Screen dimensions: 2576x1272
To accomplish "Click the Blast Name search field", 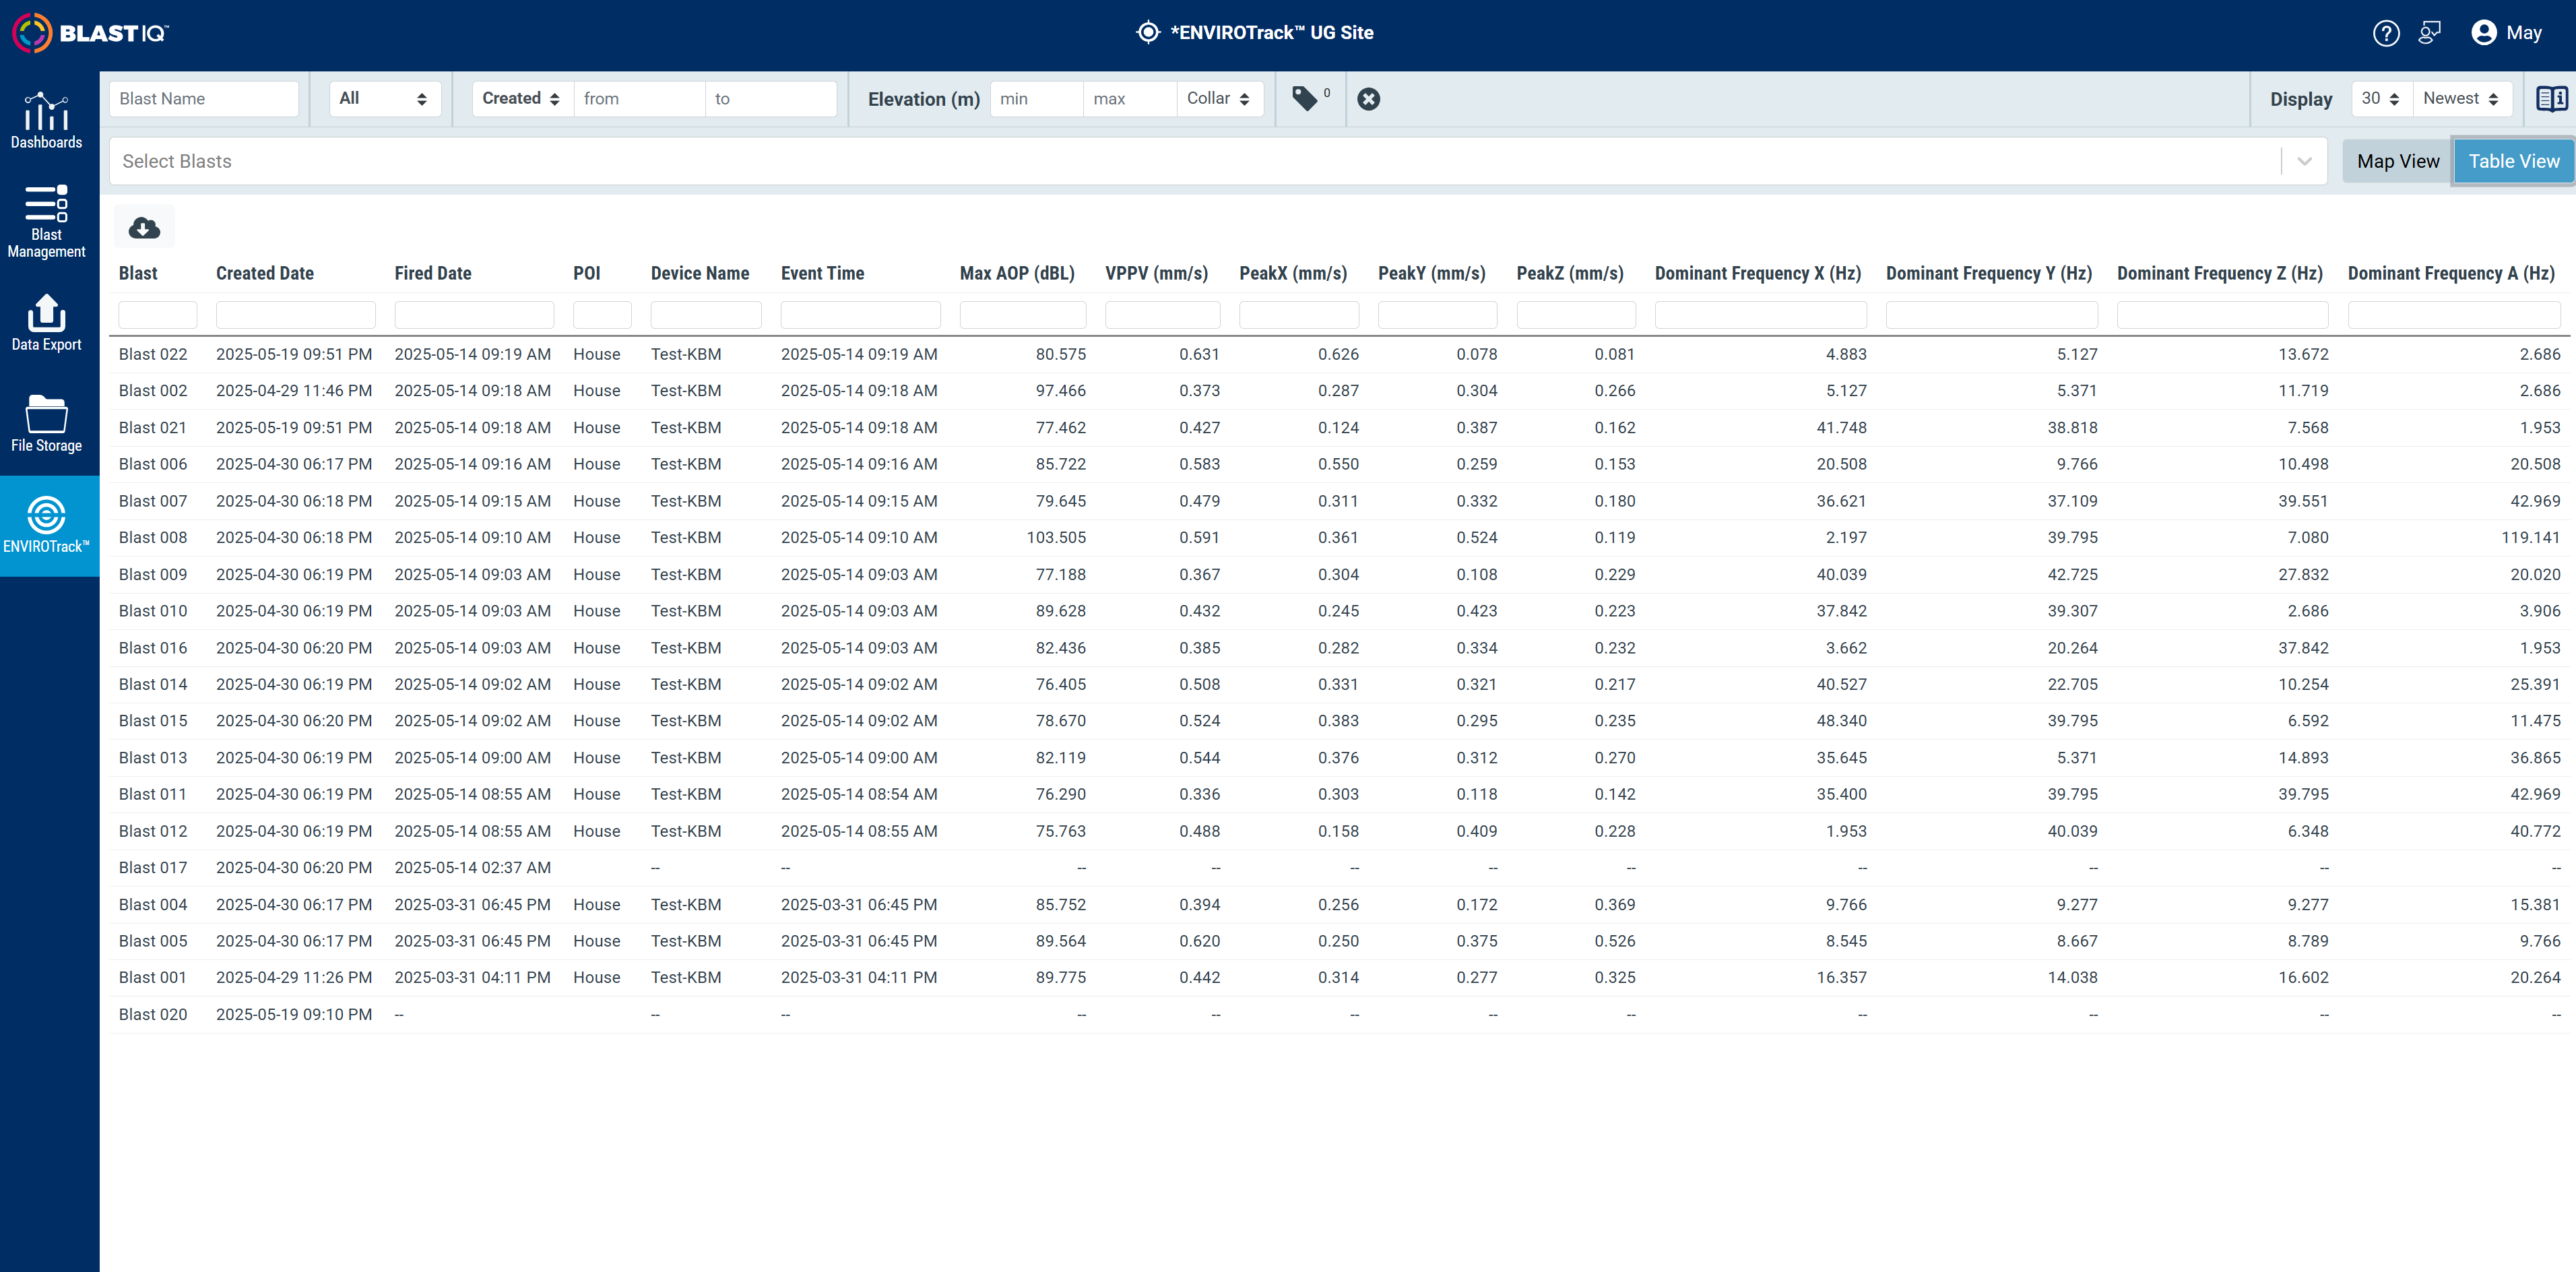I will tap(204, 98).
